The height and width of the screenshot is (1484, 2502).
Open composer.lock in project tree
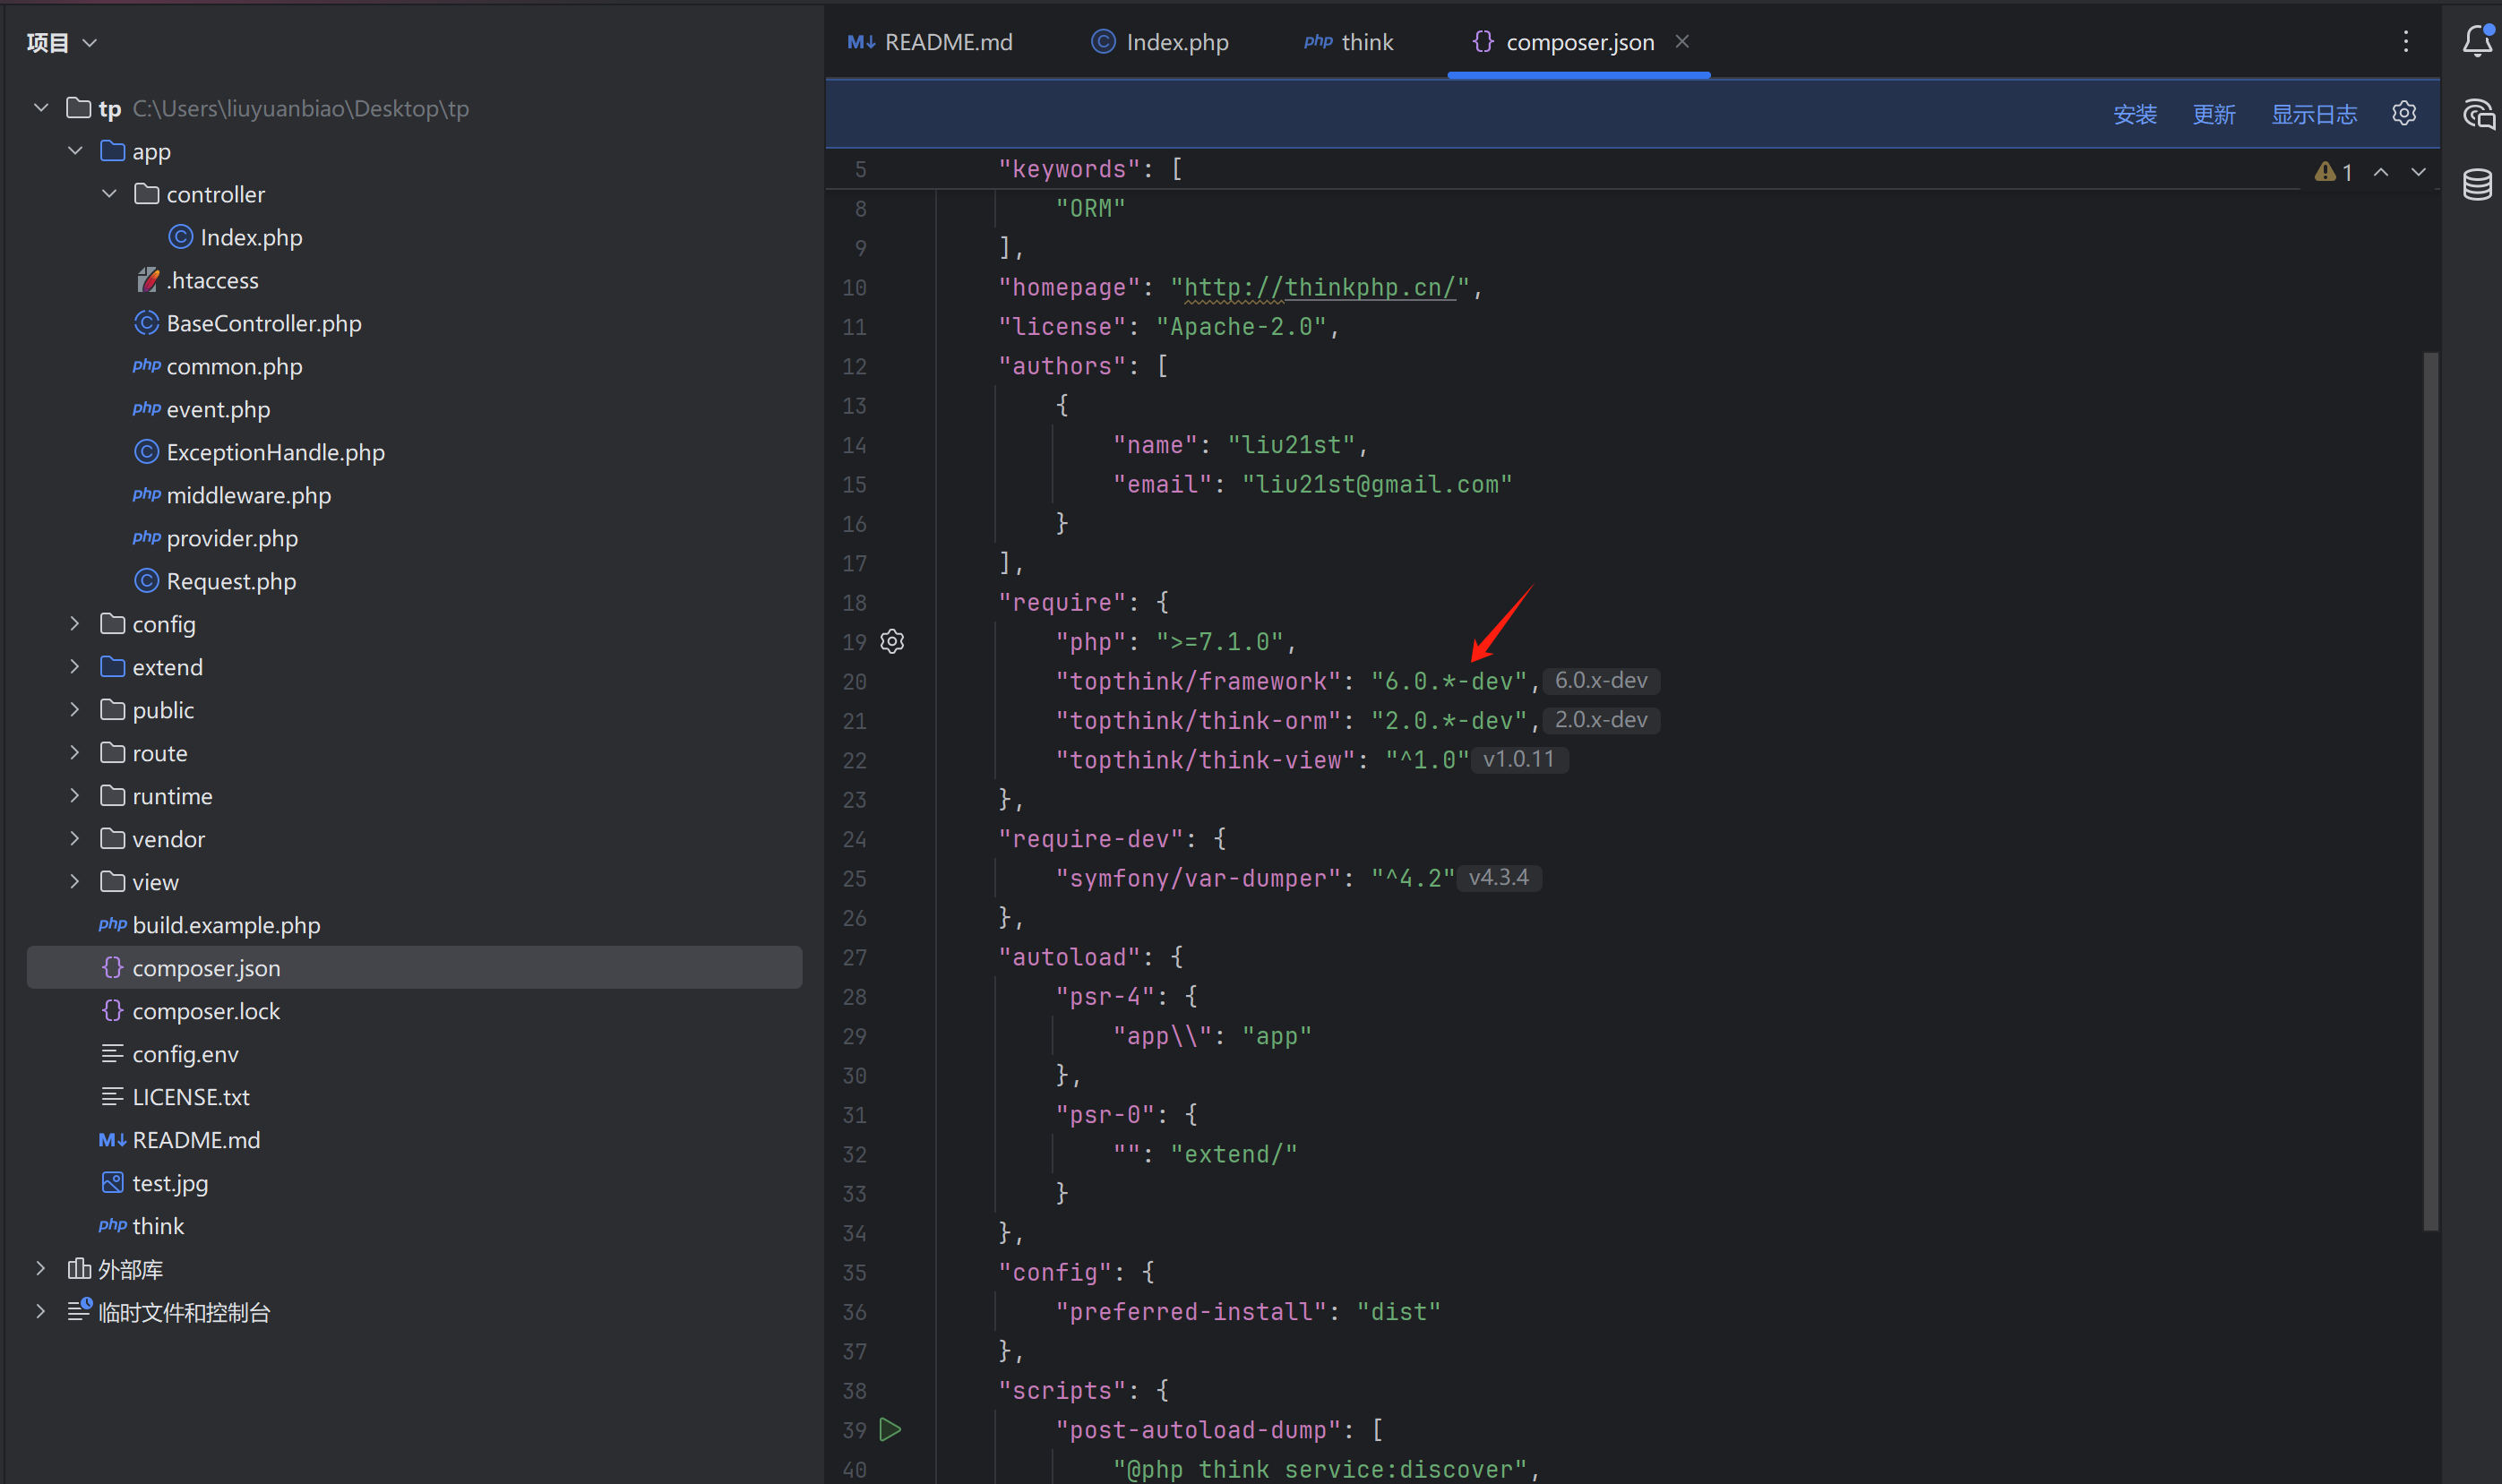206,1011
